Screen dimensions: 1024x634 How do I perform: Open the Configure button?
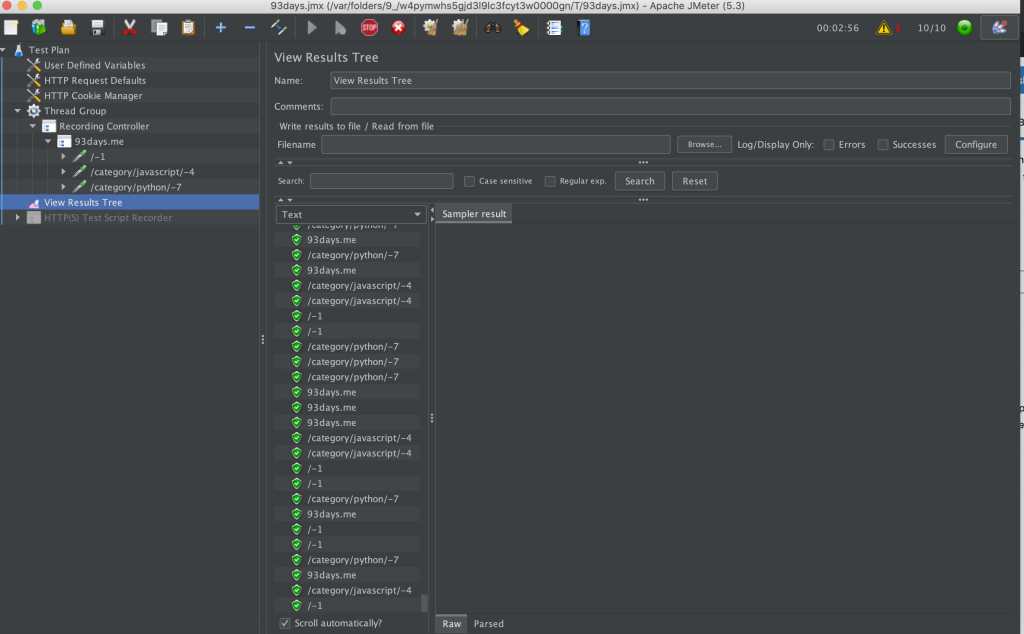(x=976, y=144)
